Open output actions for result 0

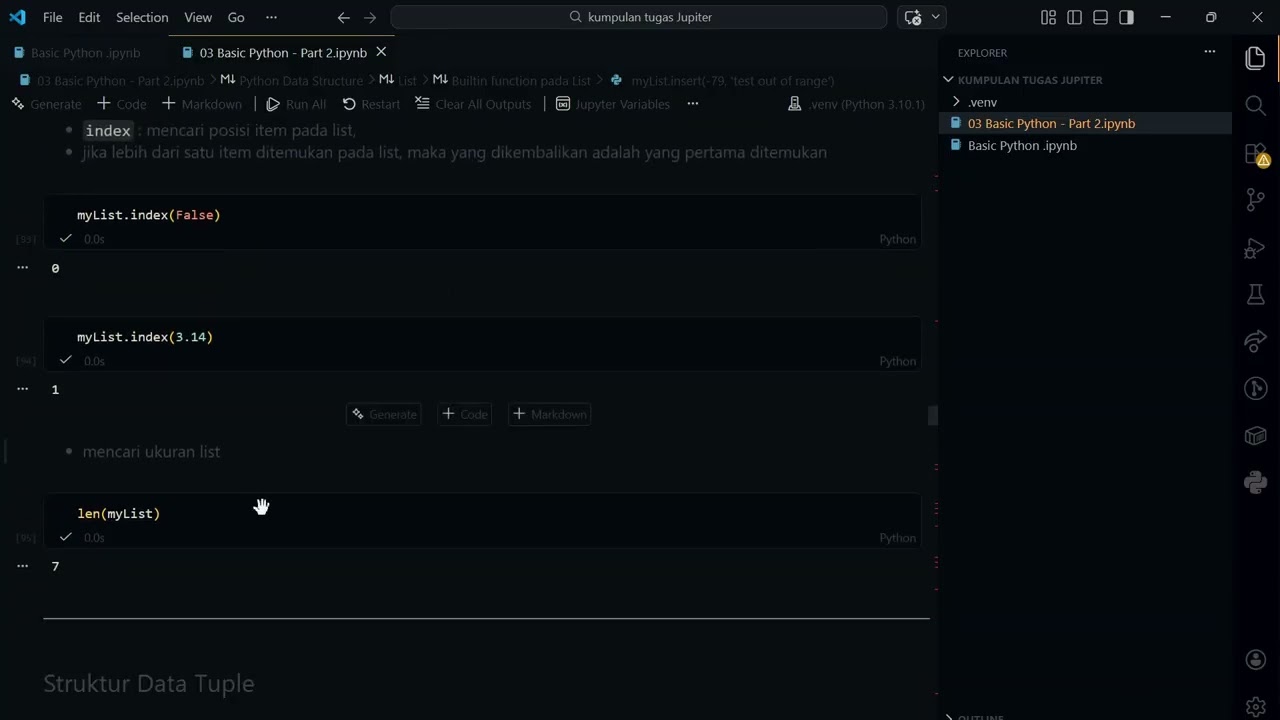click(22, 267)
